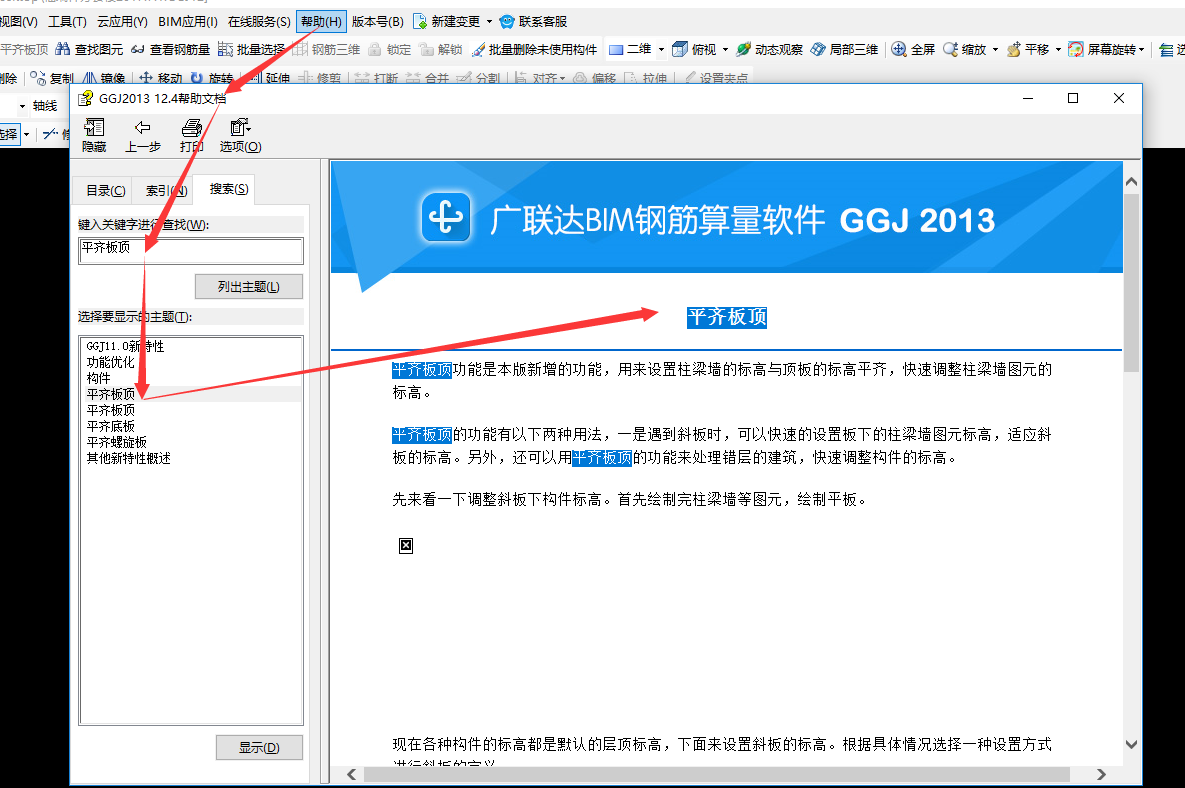Open dropdown arrow next to 俯视
1185x788 pixels.
(x=726, y=49)
